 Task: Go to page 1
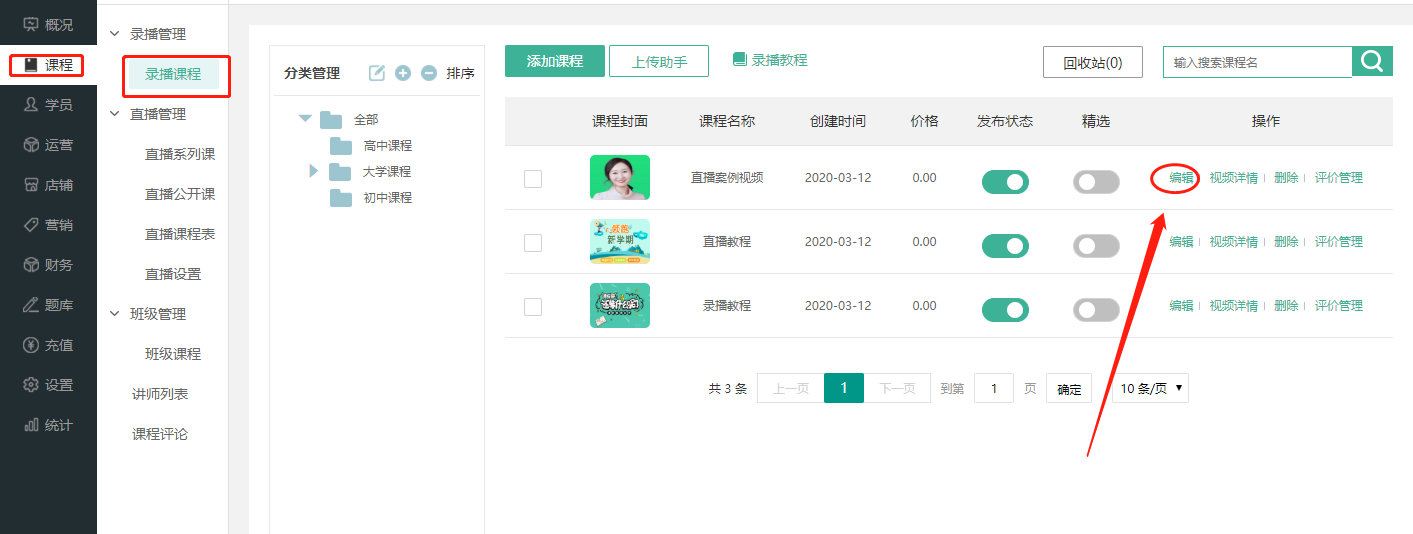click(844, 388)
